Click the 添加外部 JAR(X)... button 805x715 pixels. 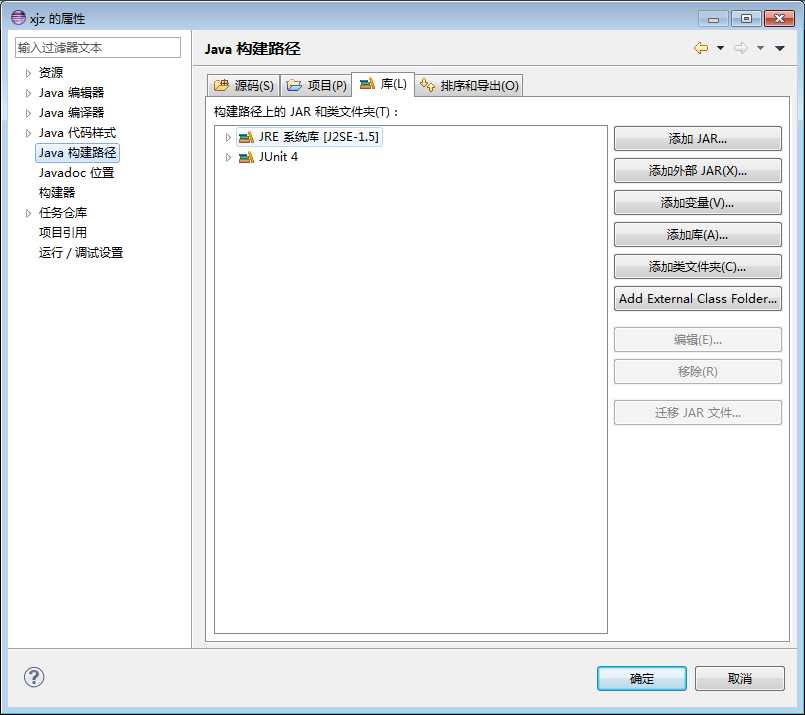(x=698, y=170)
